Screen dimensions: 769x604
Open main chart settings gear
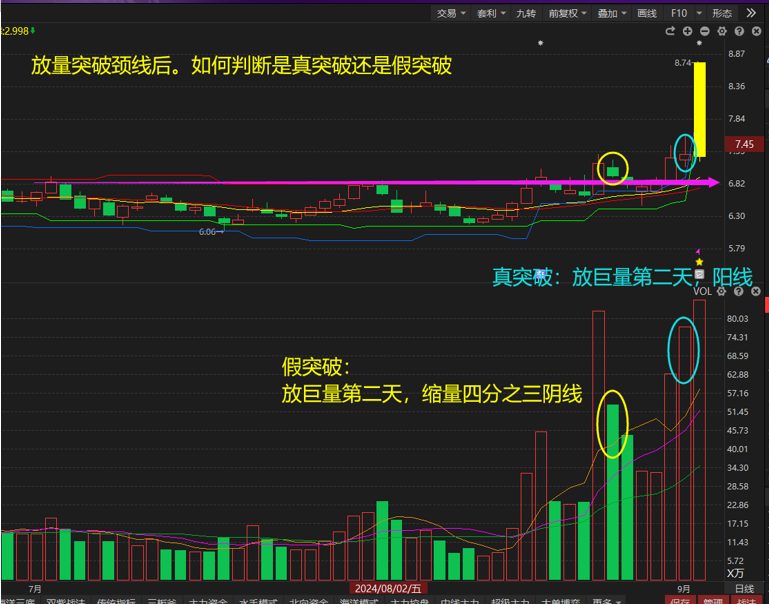coord(722,31)
